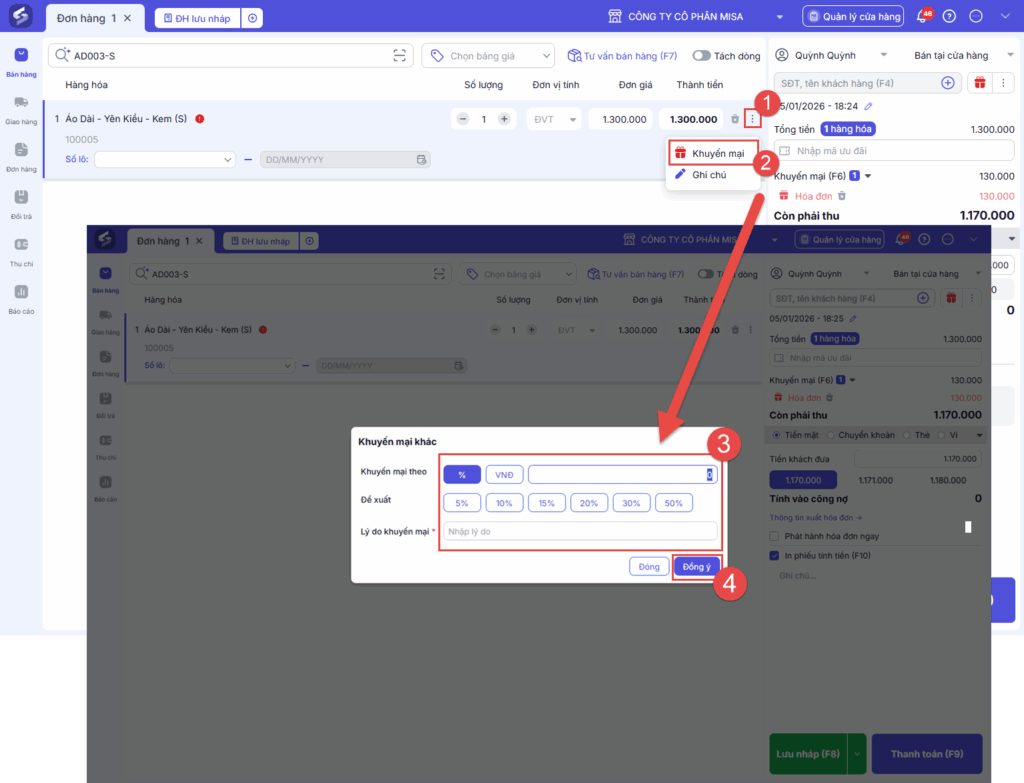Click the red warning dot beside Áo Dài name

(x=200, y=119)
